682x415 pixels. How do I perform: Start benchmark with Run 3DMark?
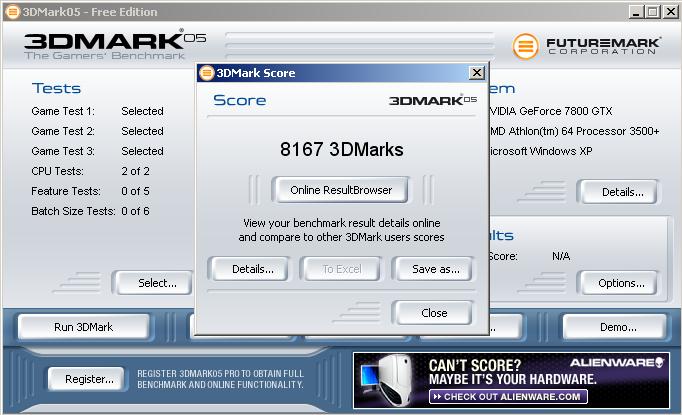(84, 327)
